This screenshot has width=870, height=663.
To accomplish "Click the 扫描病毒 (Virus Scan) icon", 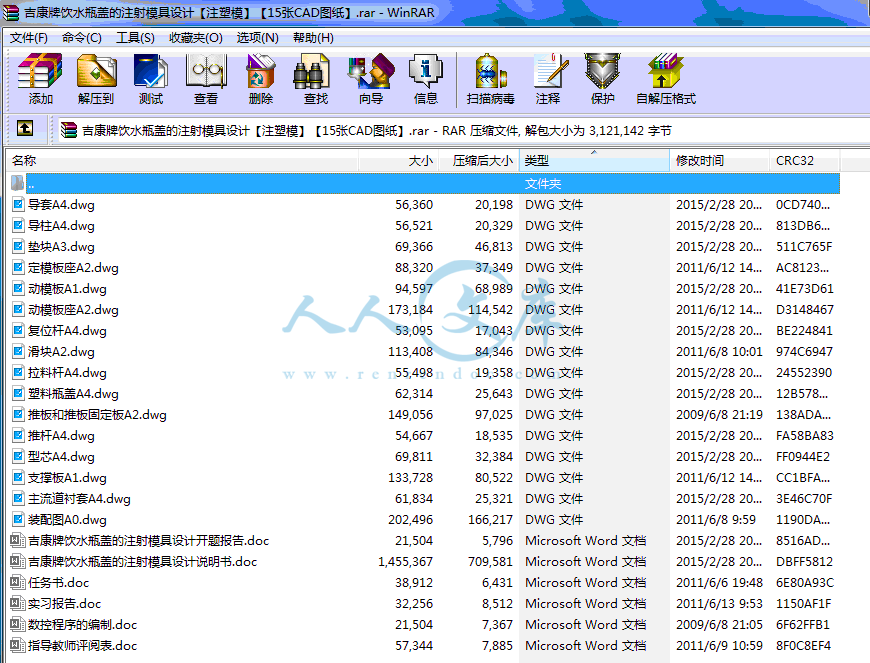I will click(490, 72).
